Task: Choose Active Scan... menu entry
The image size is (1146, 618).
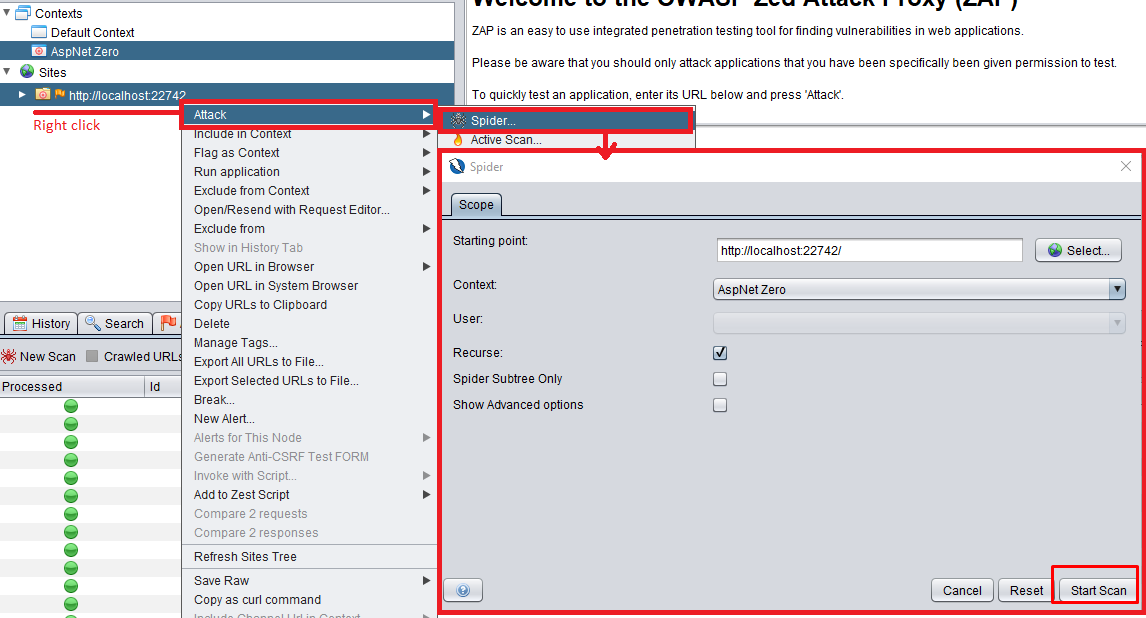Action: coord(566,140)
